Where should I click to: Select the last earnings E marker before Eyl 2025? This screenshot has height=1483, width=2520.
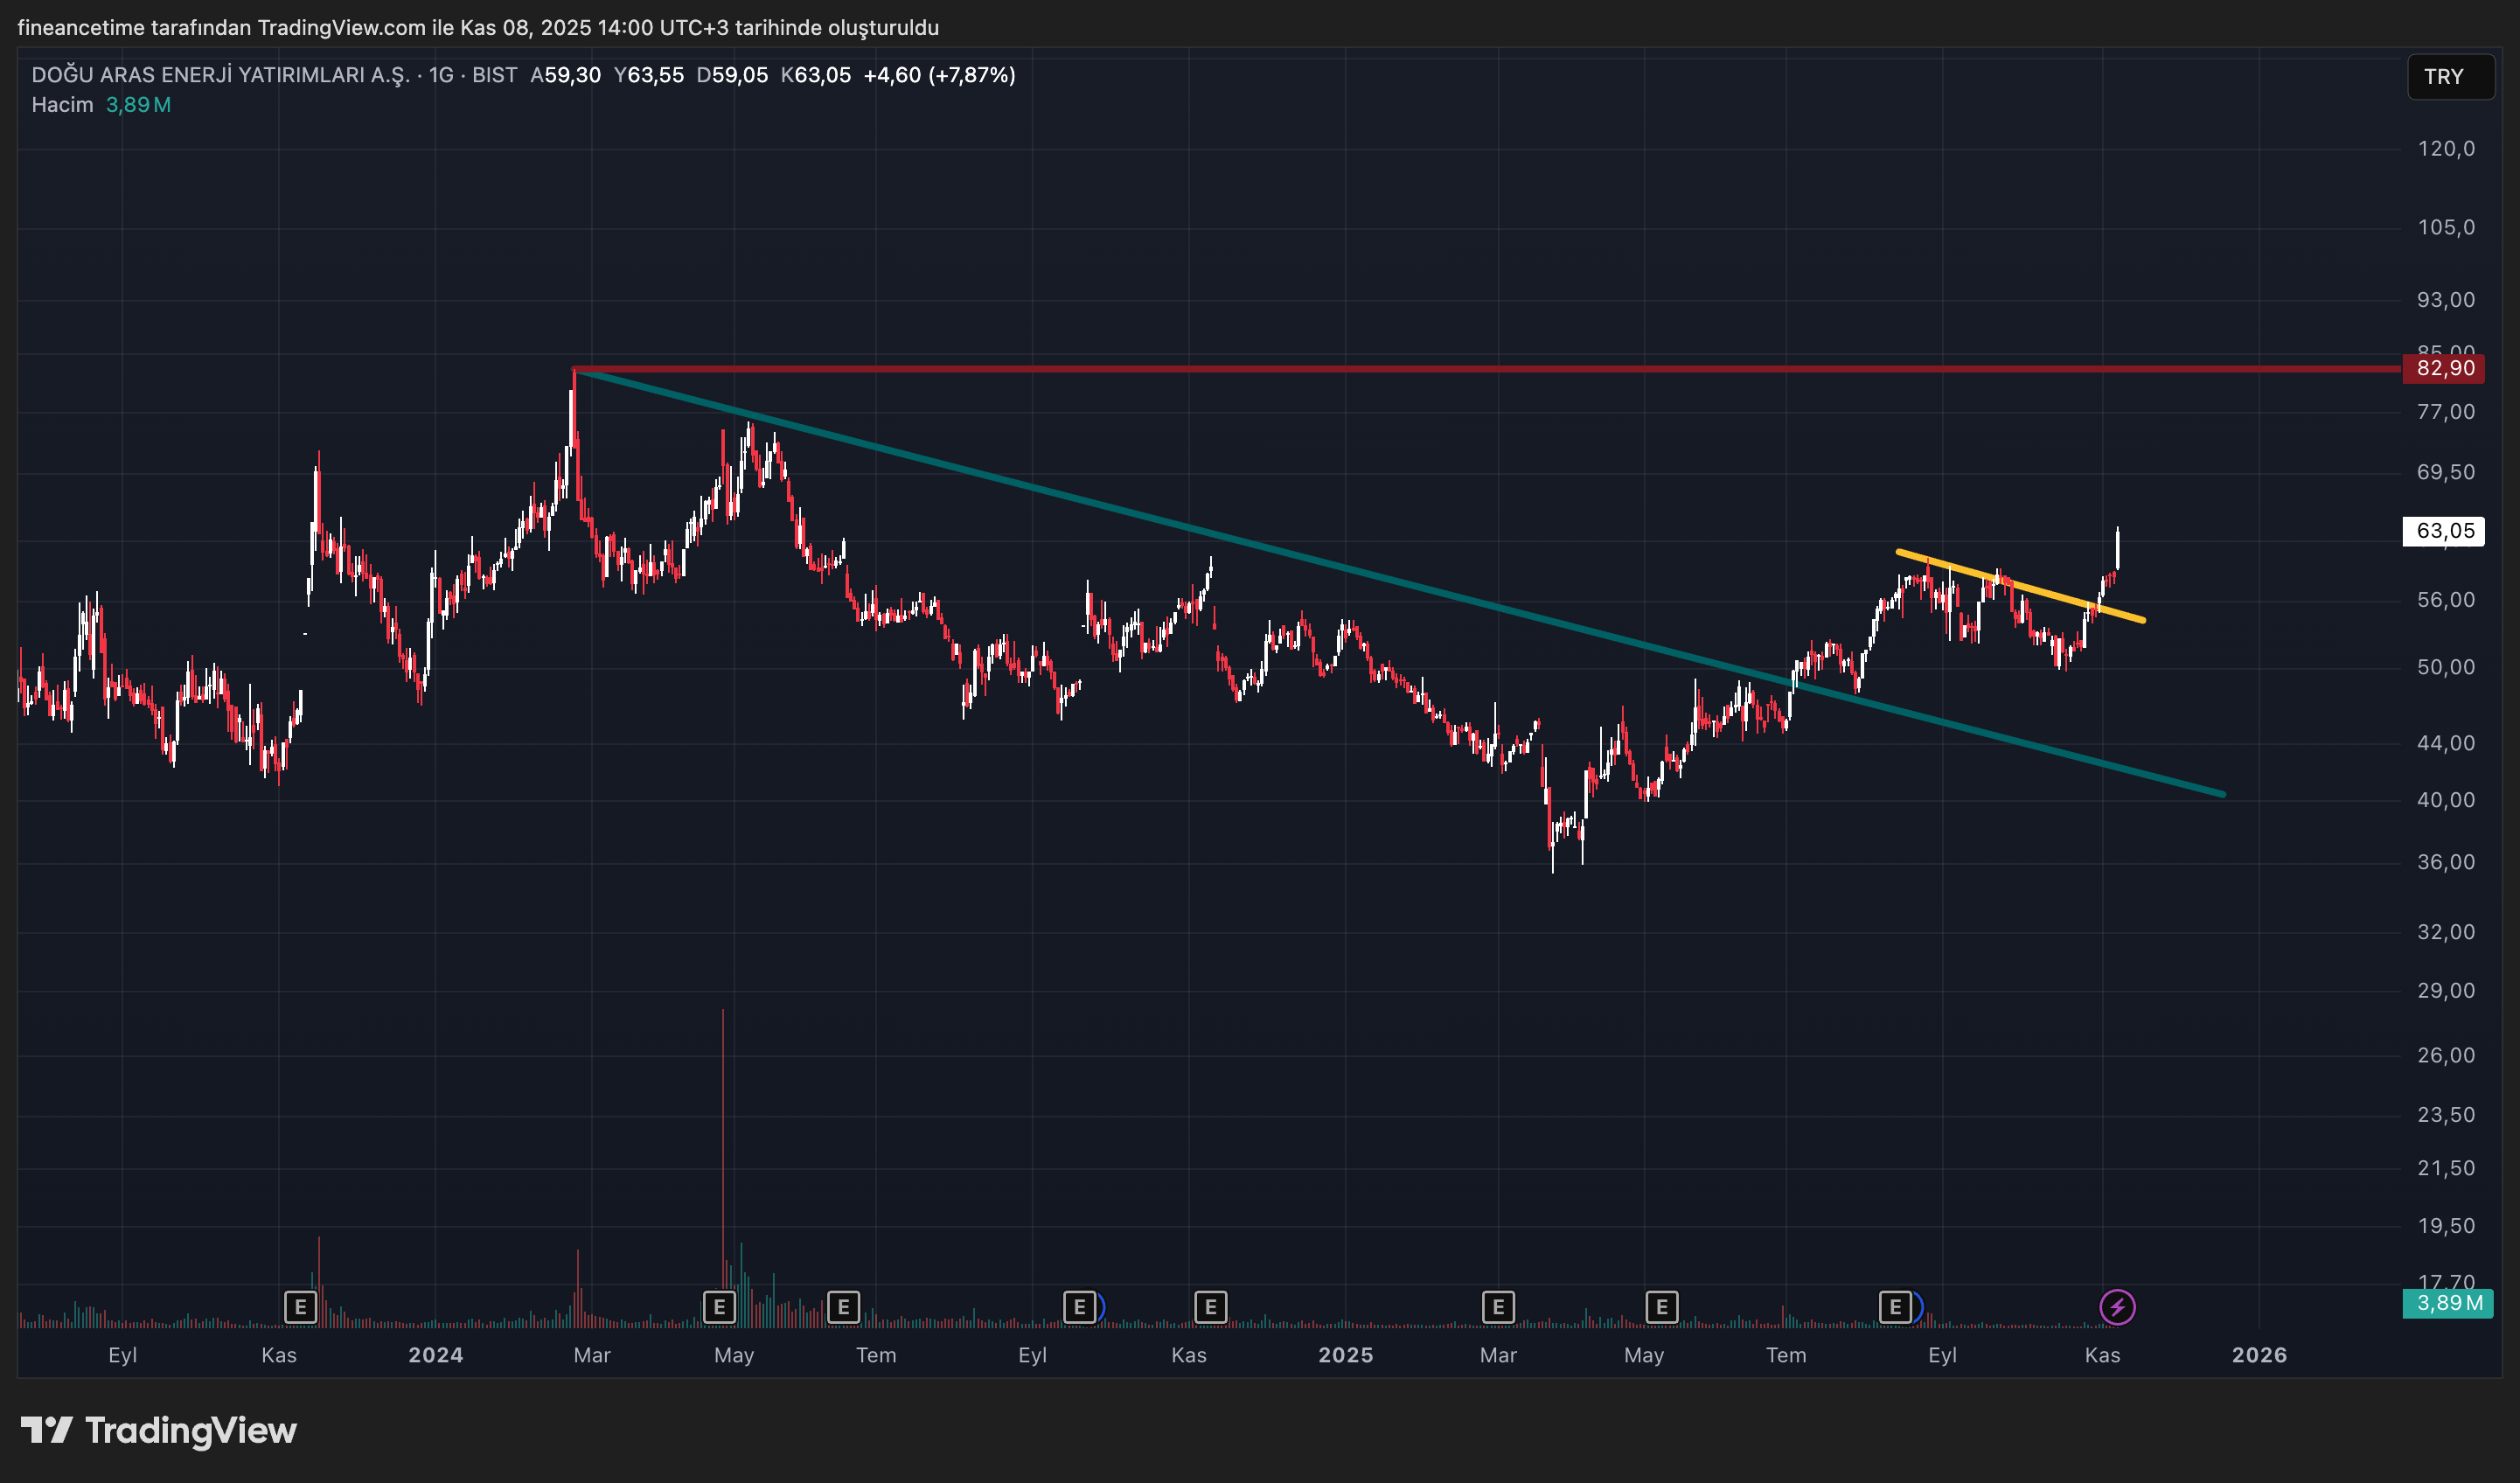[x=1894, y=1306]
